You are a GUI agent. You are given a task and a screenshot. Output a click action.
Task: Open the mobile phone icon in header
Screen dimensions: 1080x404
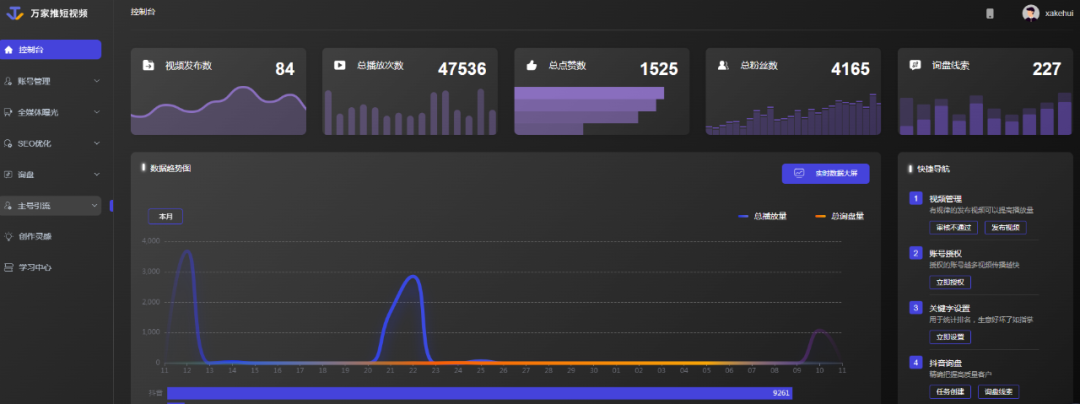click(x=990, y=13)
